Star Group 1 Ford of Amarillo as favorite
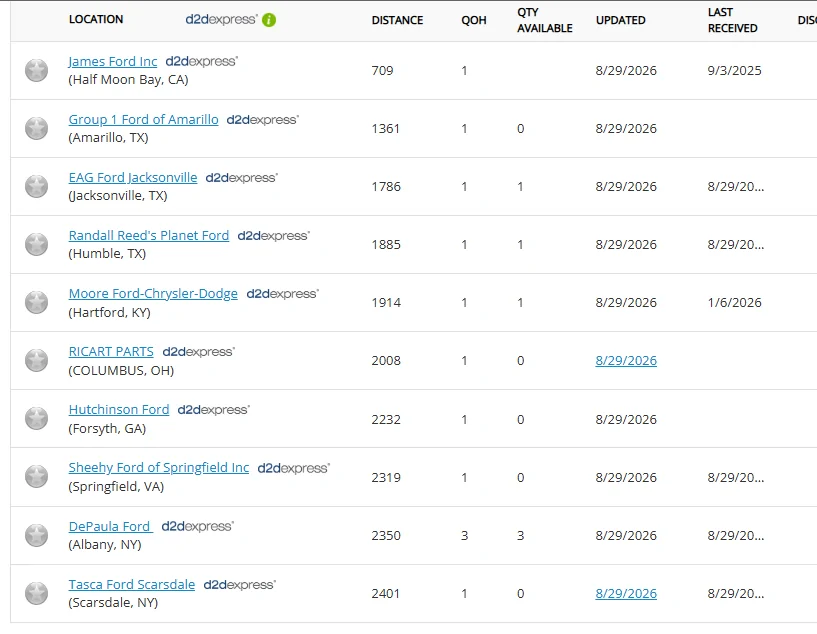817x634 pixels. (x=36, y=128)
